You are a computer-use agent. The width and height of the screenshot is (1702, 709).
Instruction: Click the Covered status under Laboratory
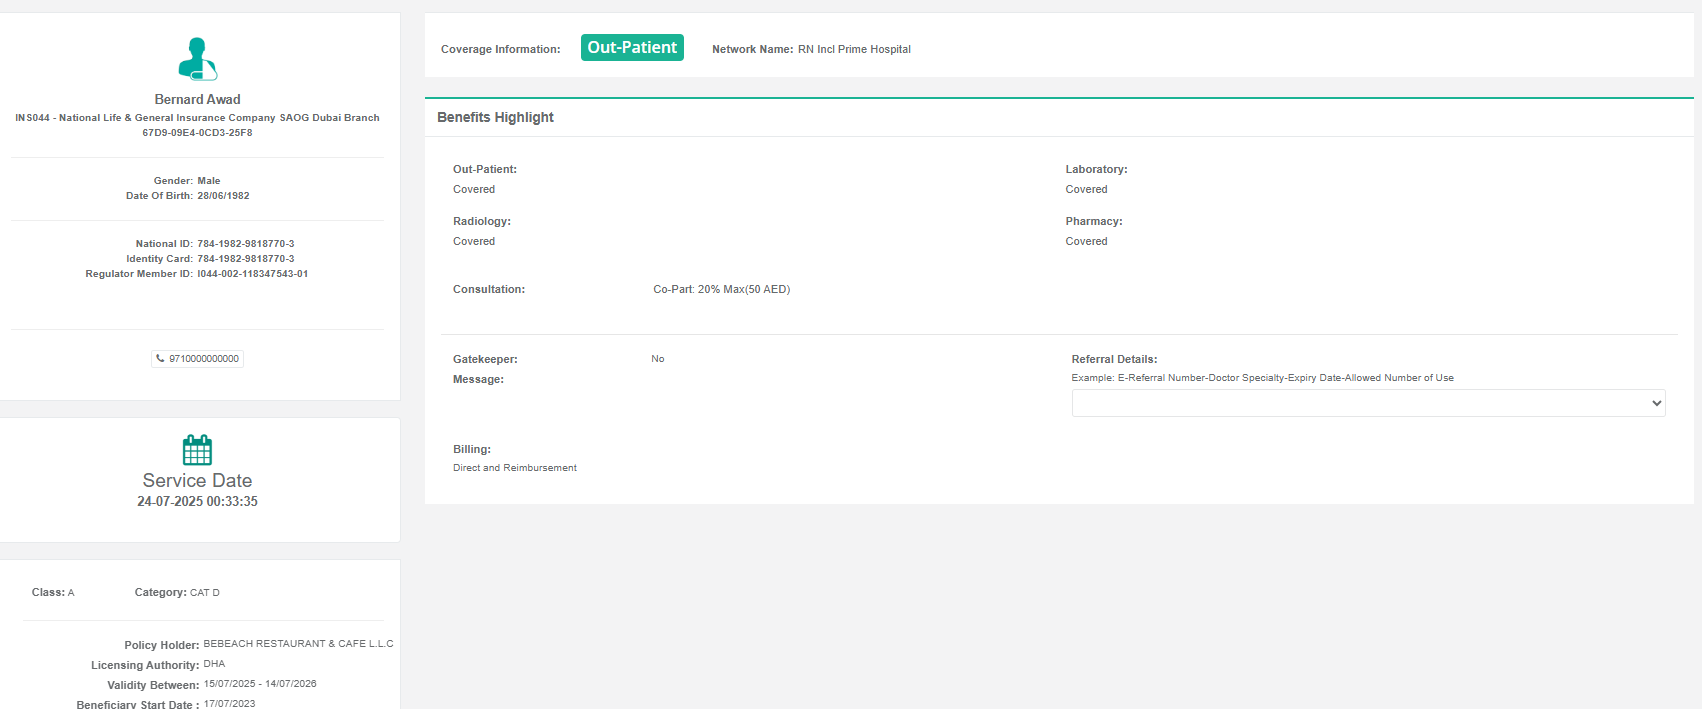pos(1086,189)
